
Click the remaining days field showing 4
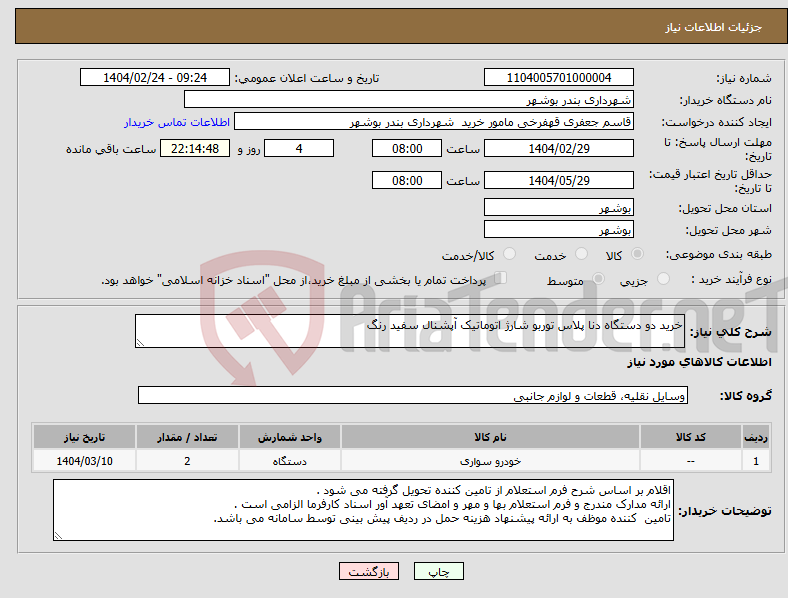[299, 148]
